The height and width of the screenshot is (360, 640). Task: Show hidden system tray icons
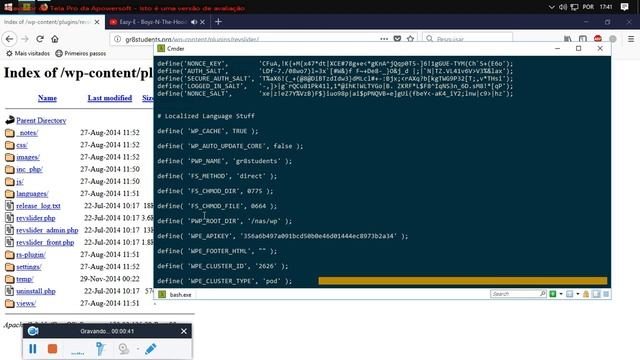[551, 7]
